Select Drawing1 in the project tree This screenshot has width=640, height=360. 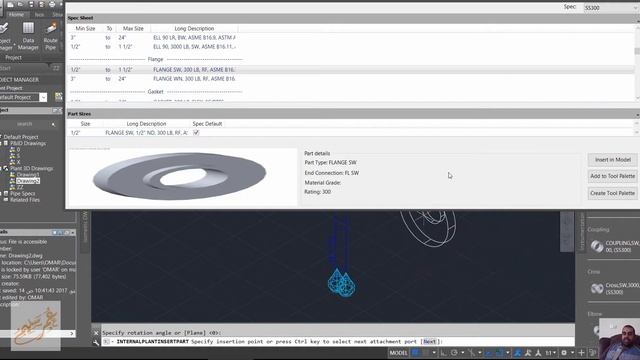point(28,175)
